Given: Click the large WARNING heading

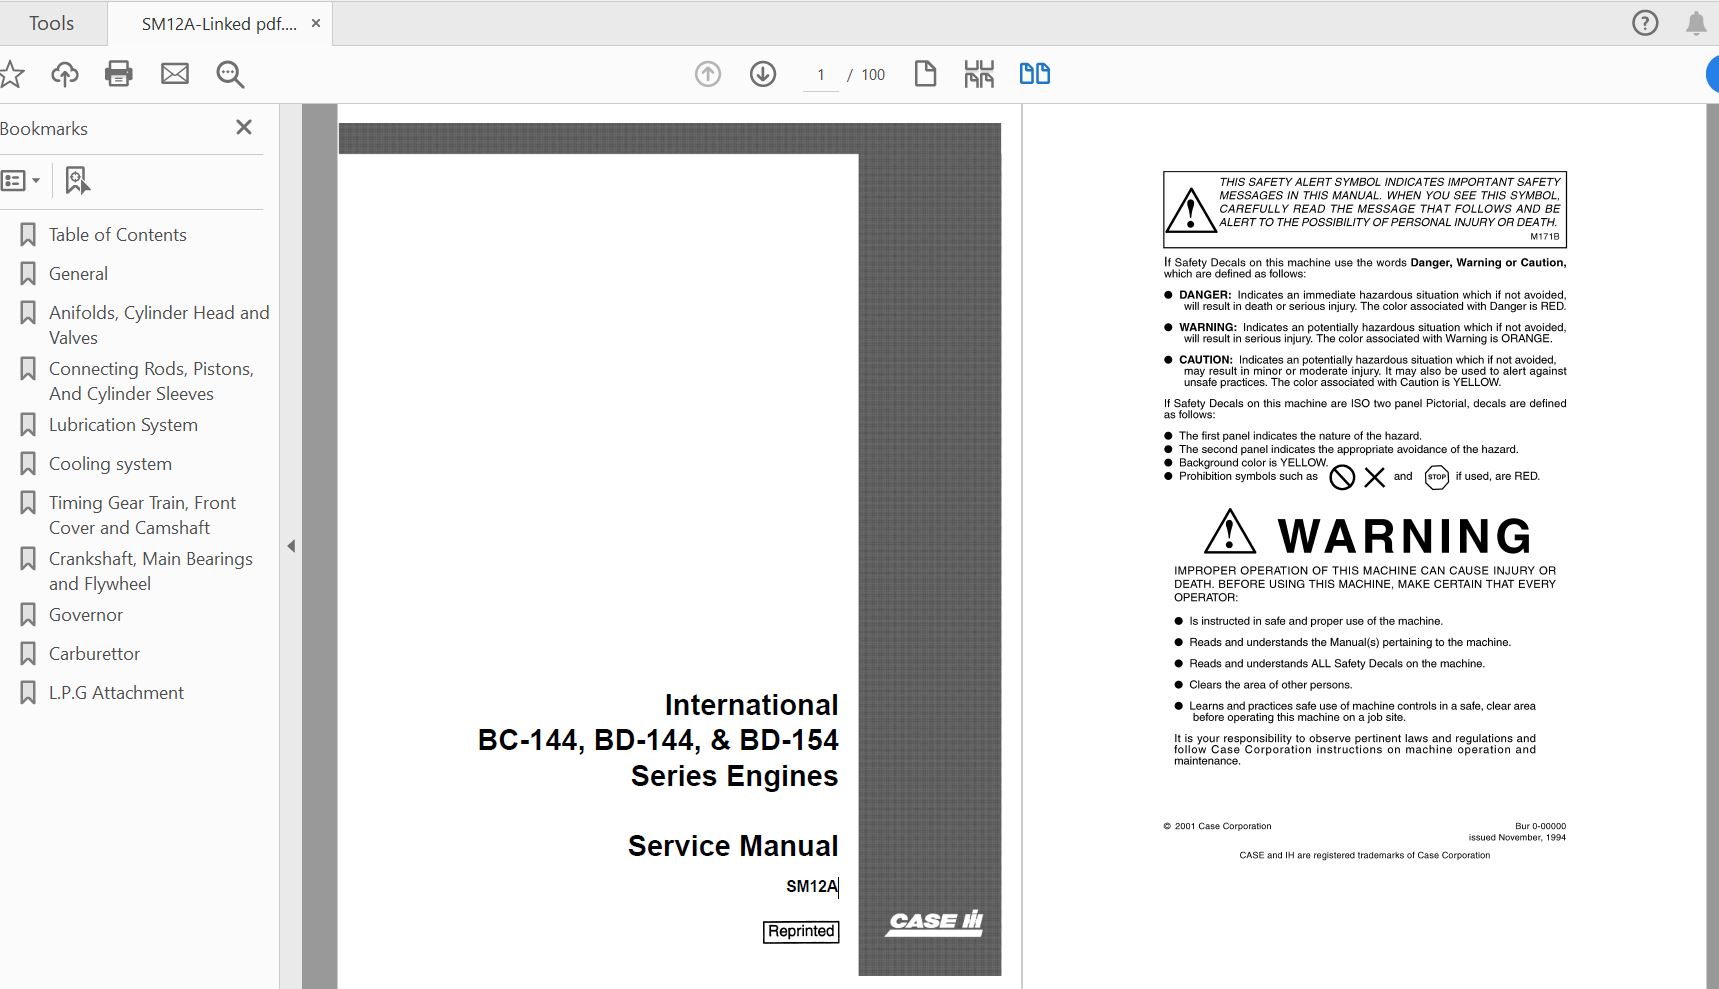Looking at the screenshot, I should coord(1404,536).
